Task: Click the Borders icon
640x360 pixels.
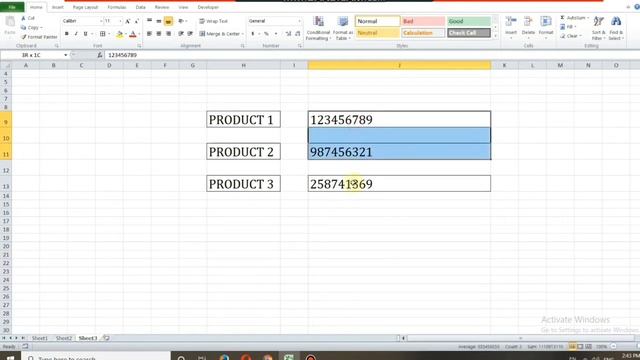Action: coord(102,34)
